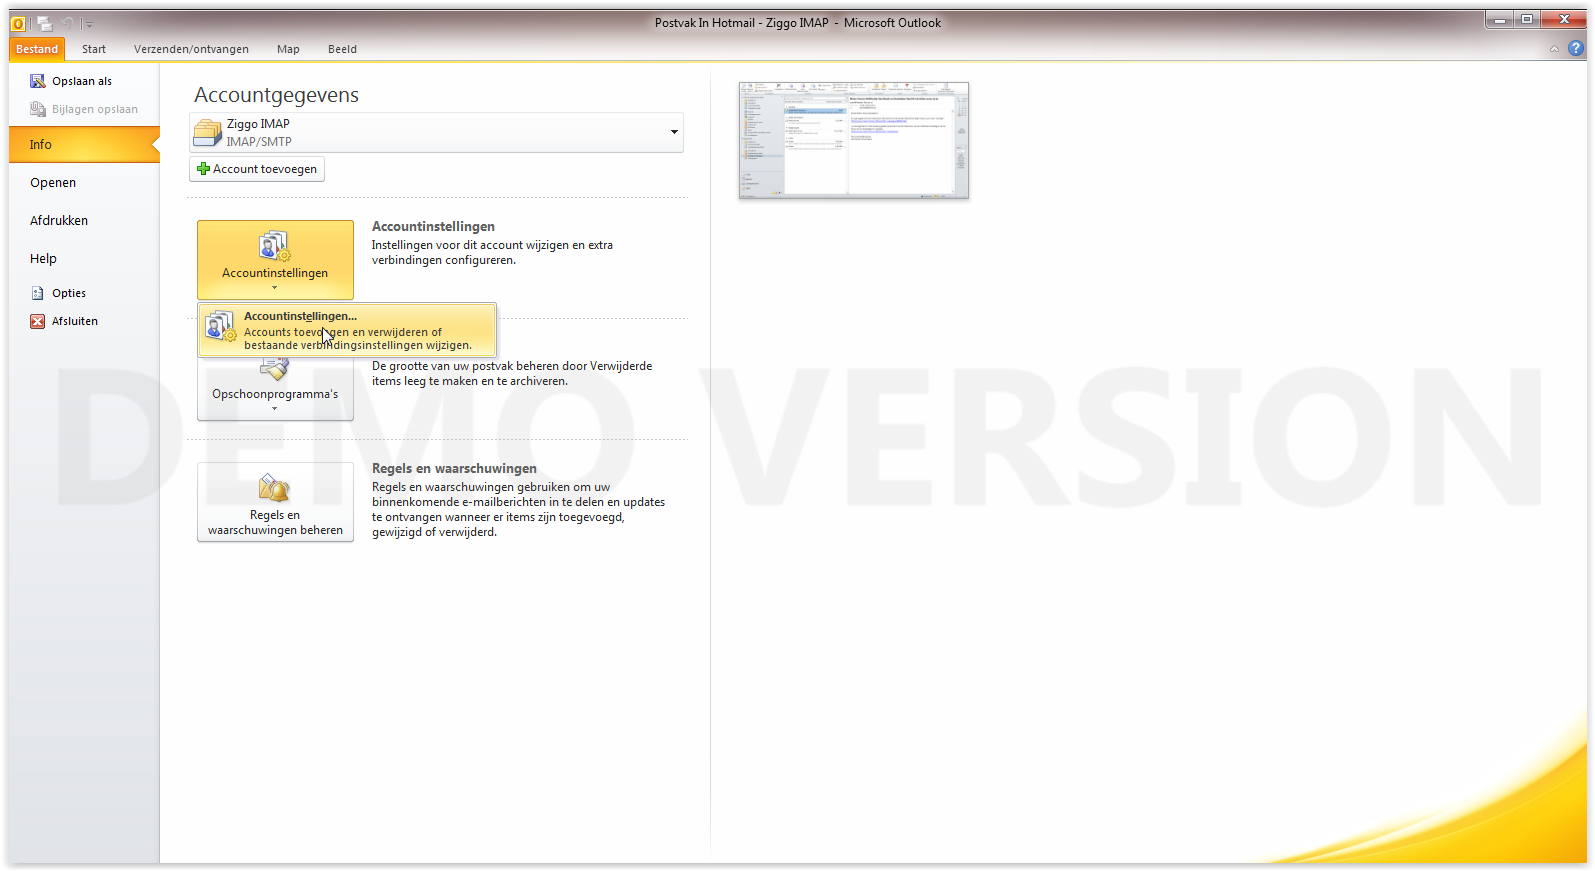
Task: Click the Opslaan als save icon
Action: point(38,81)
